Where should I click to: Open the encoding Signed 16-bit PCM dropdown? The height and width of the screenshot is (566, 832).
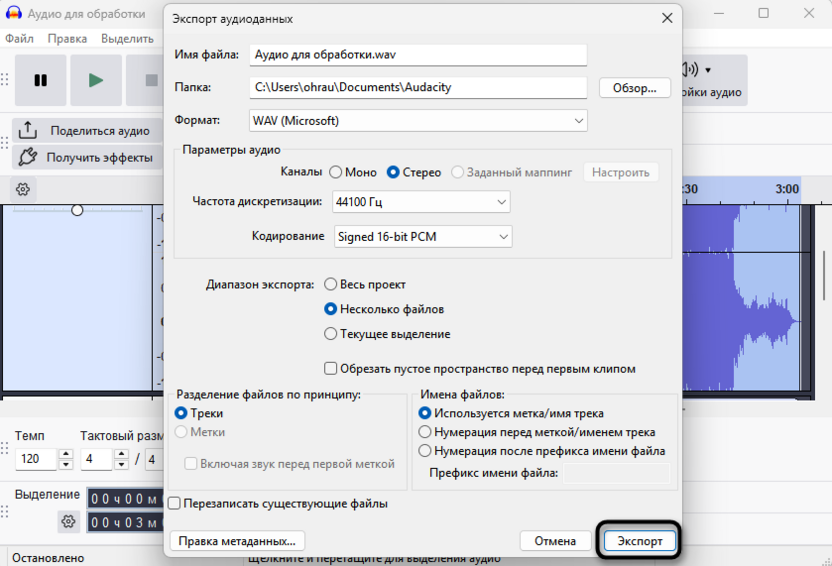pos(423,237)
